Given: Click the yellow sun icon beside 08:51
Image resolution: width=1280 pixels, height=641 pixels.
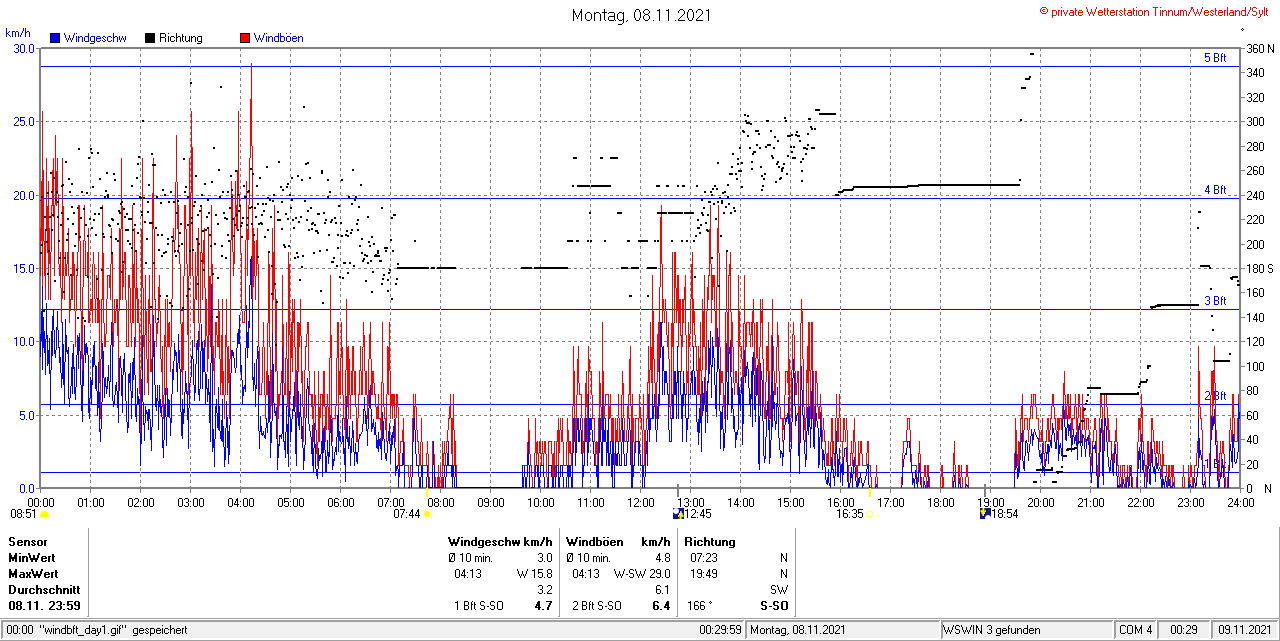Looking at the screenshot, I should [44, 514].
